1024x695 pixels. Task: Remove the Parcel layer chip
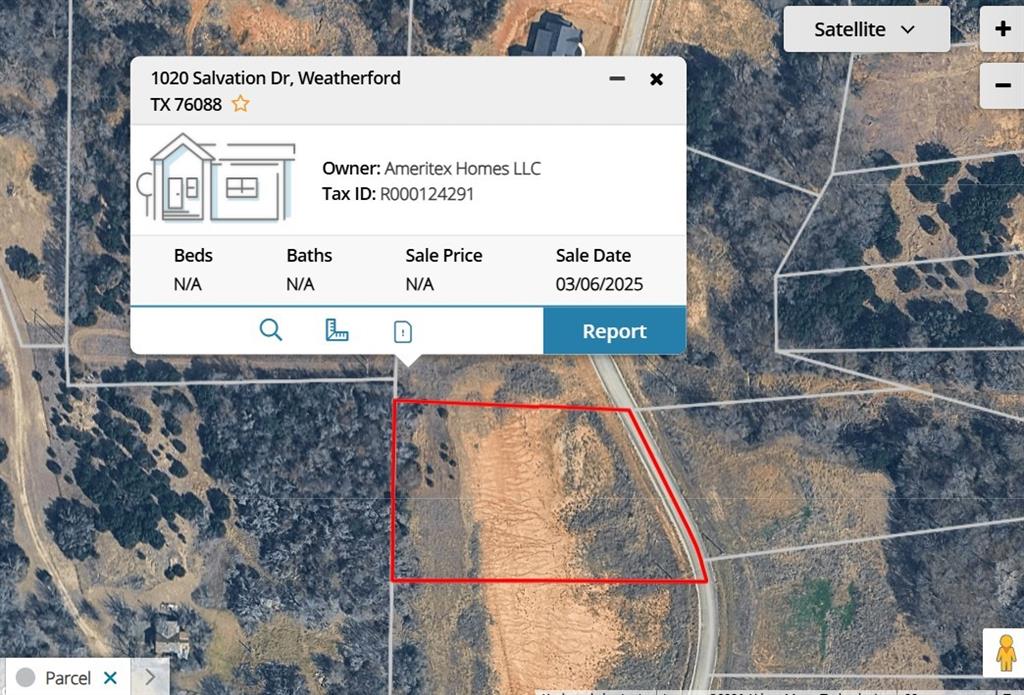110,678
